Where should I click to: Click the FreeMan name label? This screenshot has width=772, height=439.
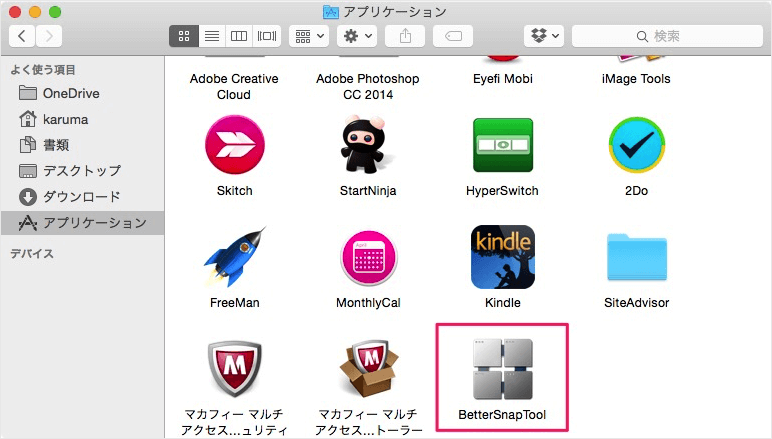point(234,303)
